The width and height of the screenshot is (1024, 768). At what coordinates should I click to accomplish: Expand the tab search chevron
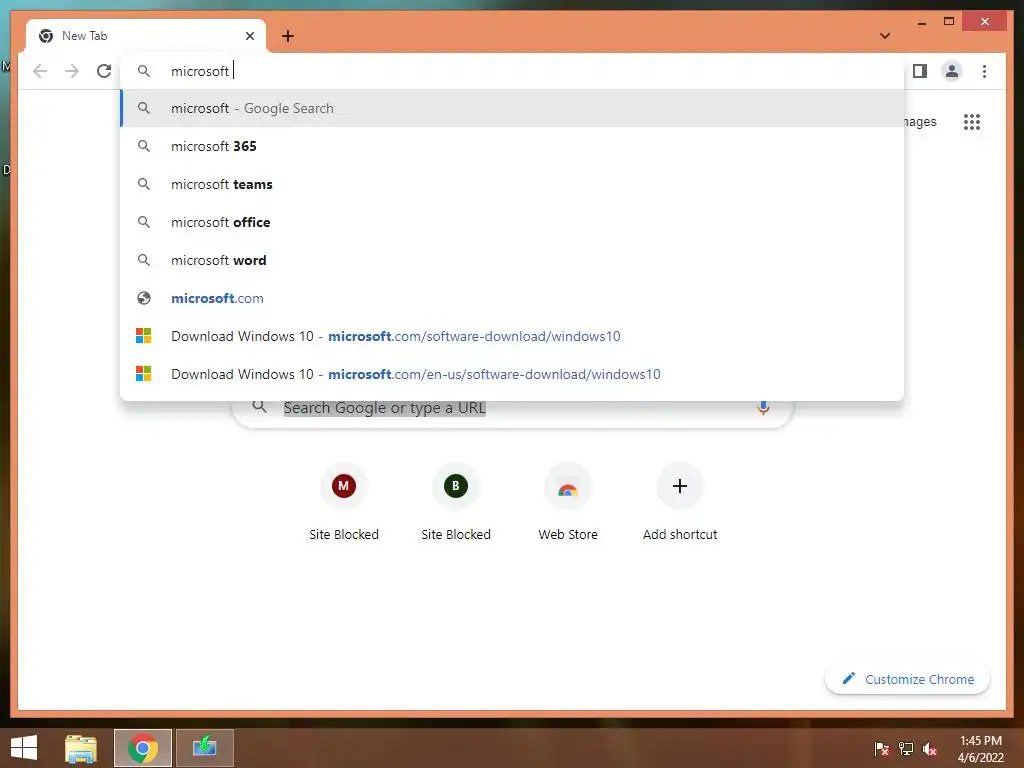click(885, 36)
